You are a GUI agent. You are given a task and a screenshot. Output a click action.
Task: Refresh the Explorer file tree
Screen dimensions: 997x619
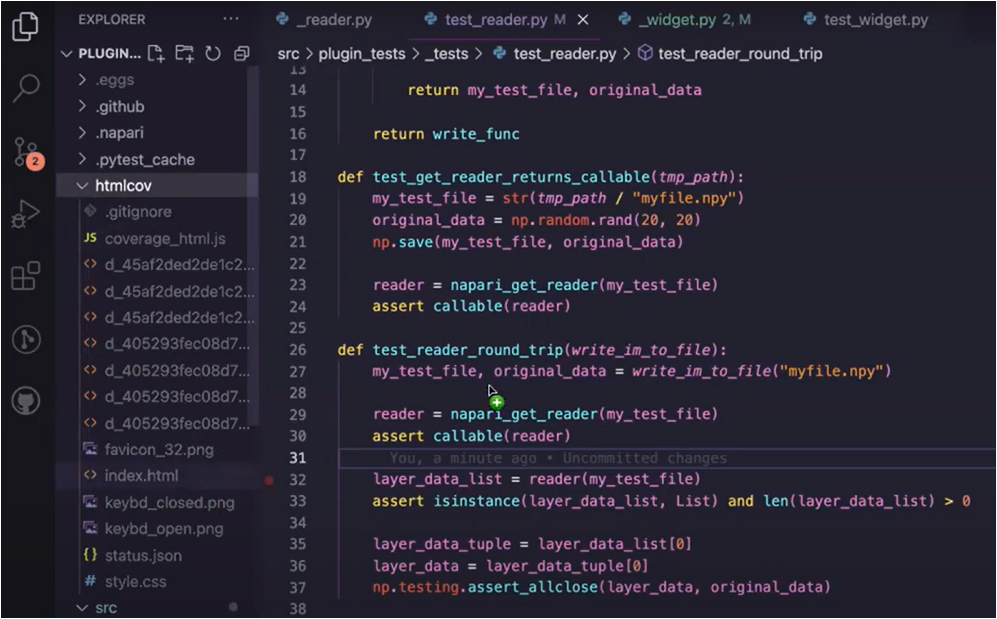[x=213, y=53]
